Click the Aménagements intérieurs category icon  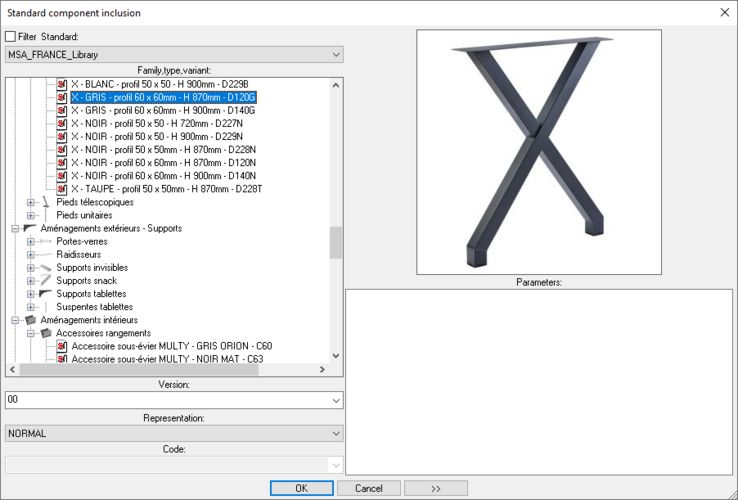tap(30, 320)
